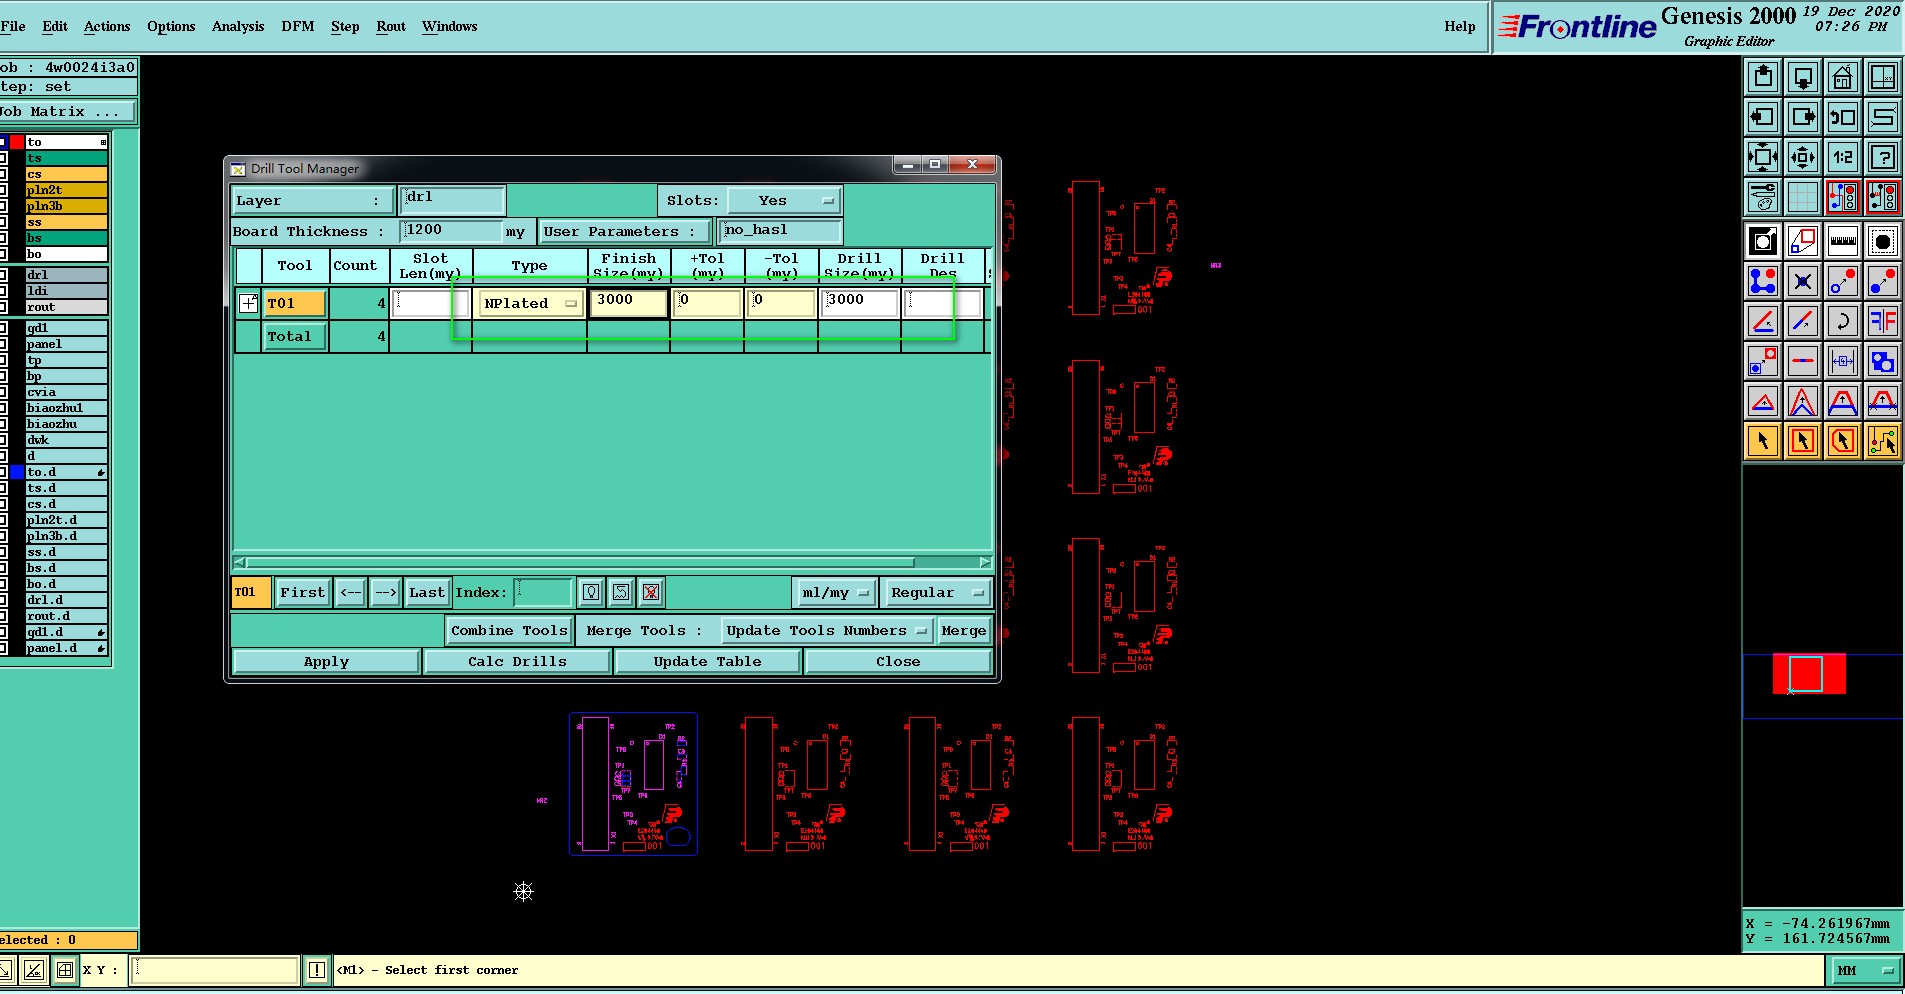1905x994 pixels.
Task: Click the lightbulb icon beside Index field
Action: coord(591,592)
